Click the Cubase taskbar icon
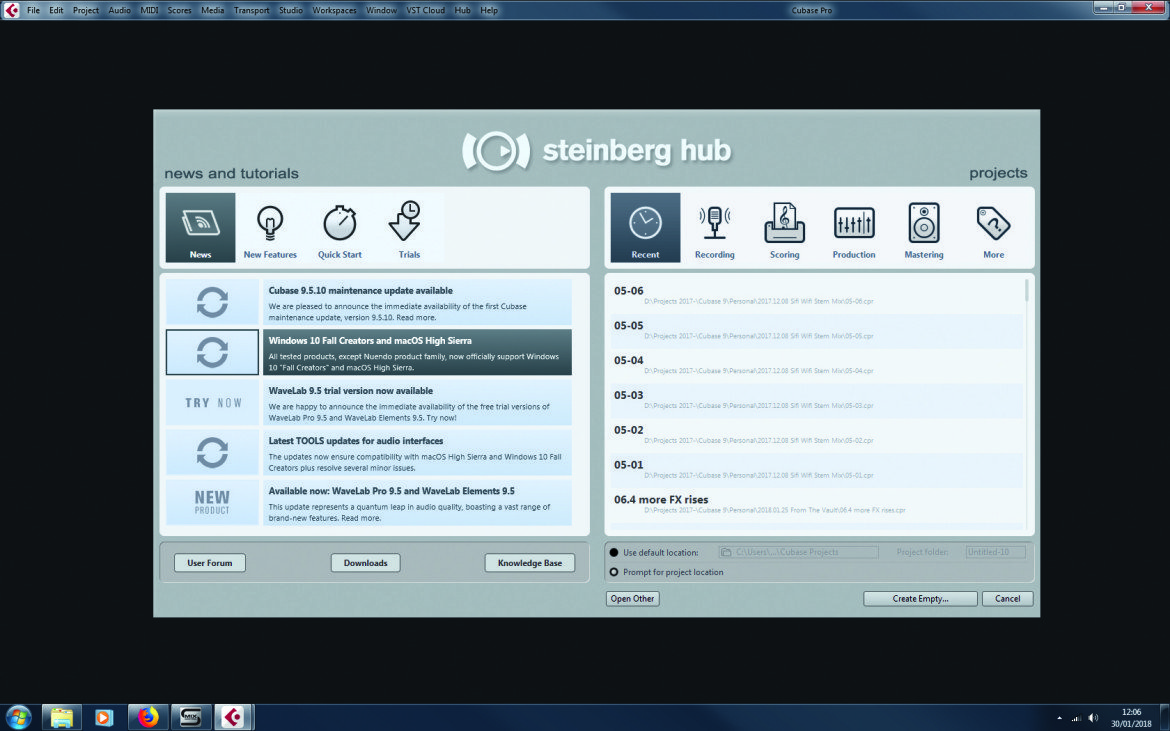 pyautogui.click(x=234, y=718)
